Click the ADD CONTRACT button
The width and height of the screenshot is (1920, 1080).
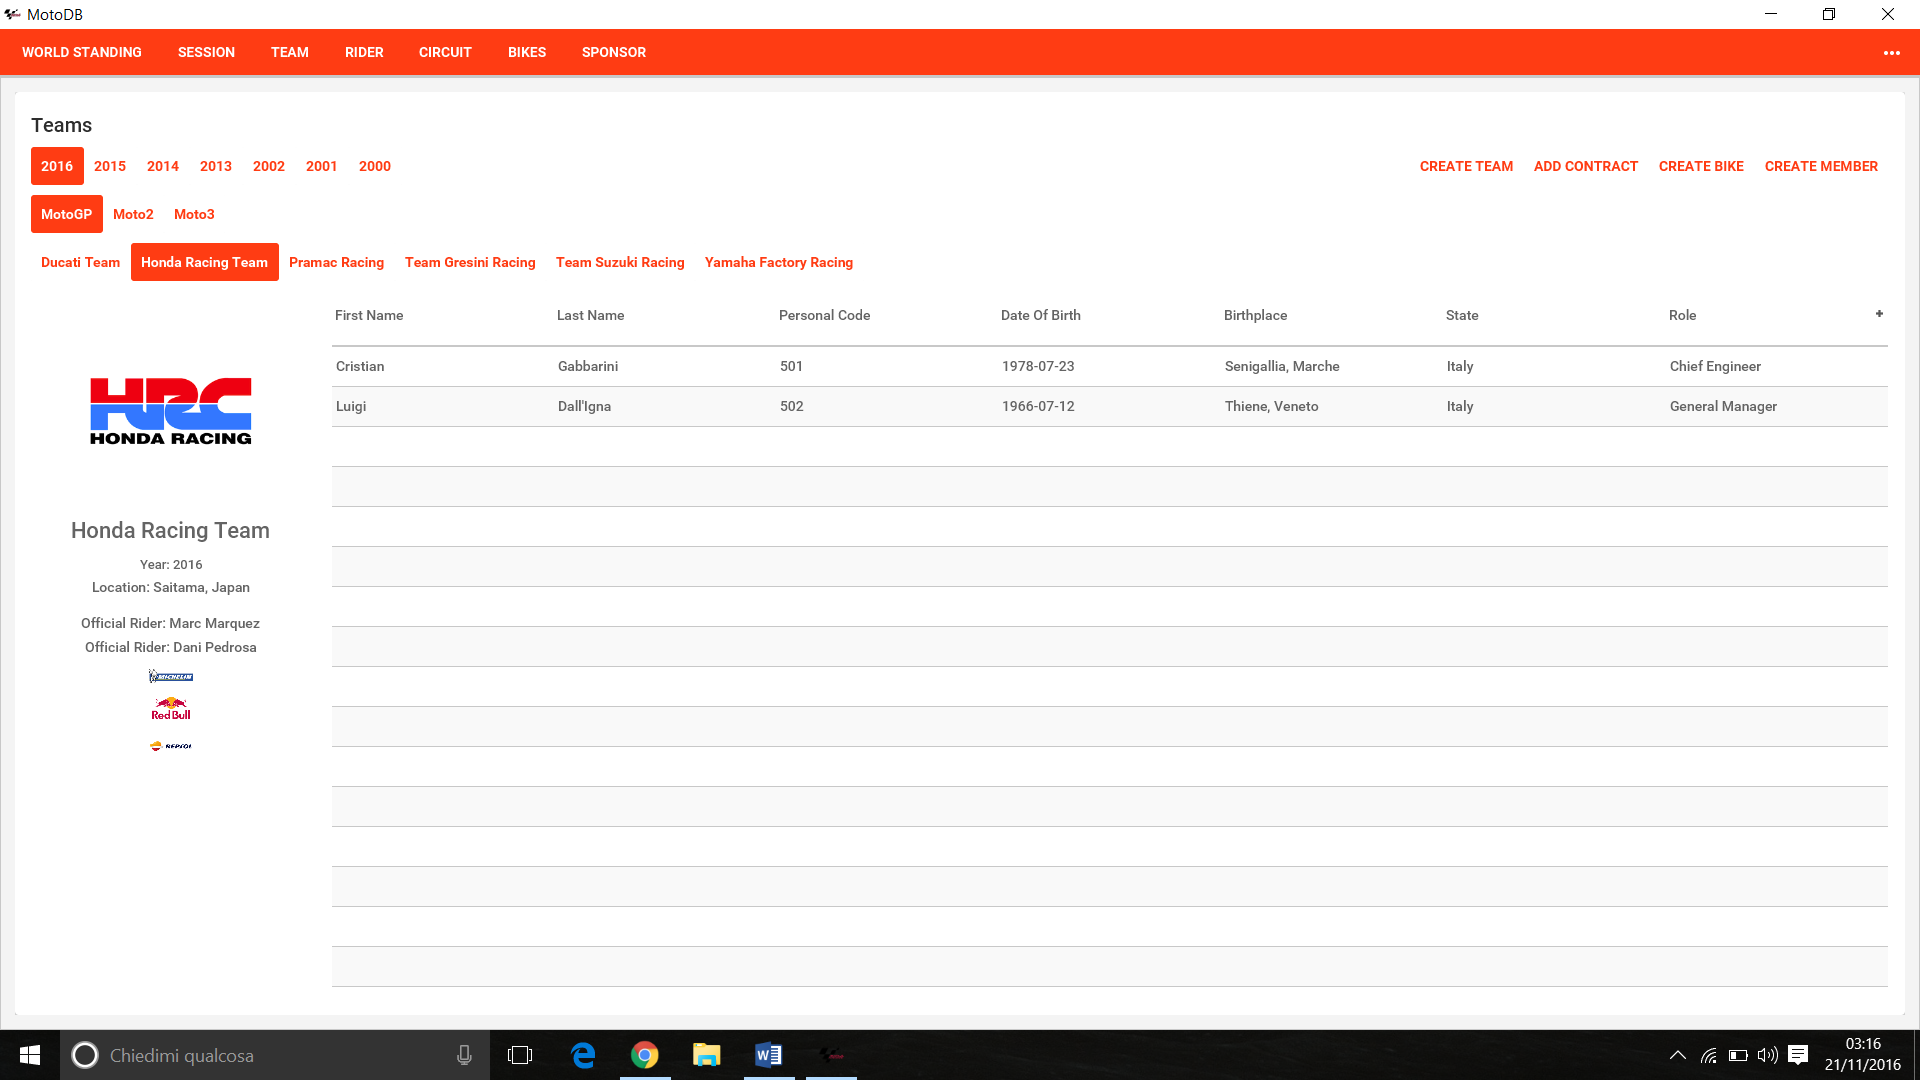click(1585, 166)
